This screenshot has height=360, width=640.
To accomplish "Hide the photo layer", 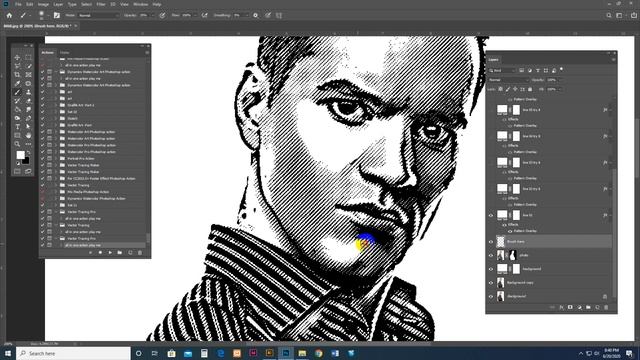I will point(491,256).
